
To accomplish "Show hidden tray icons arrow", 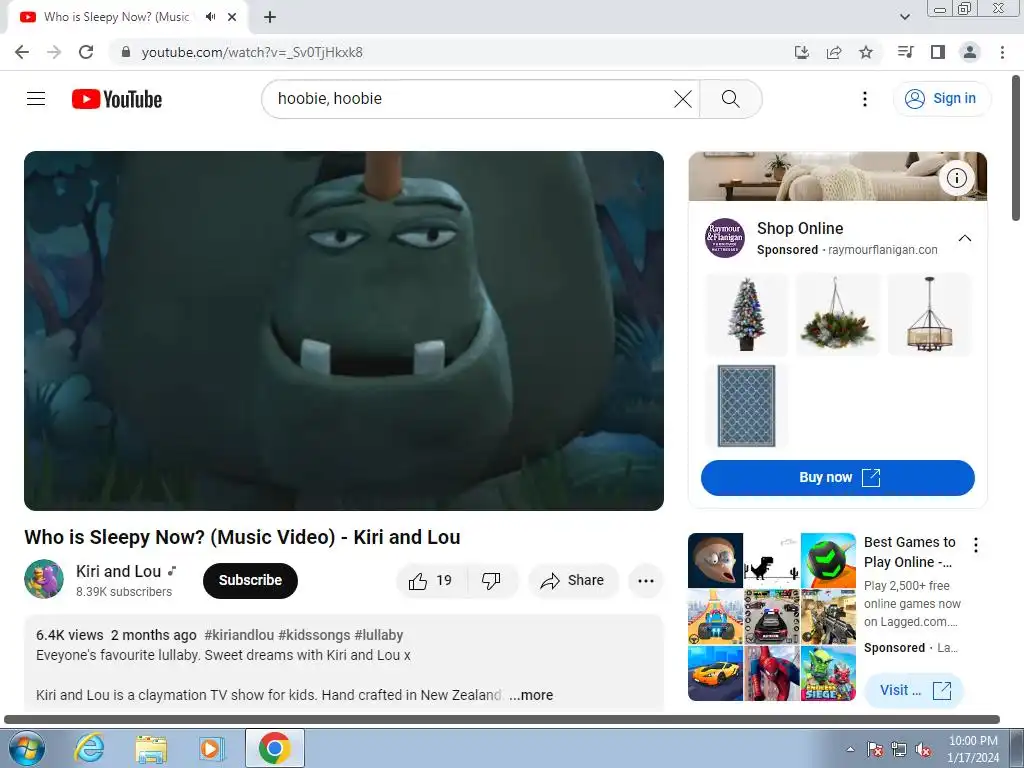I will (850, 749).
